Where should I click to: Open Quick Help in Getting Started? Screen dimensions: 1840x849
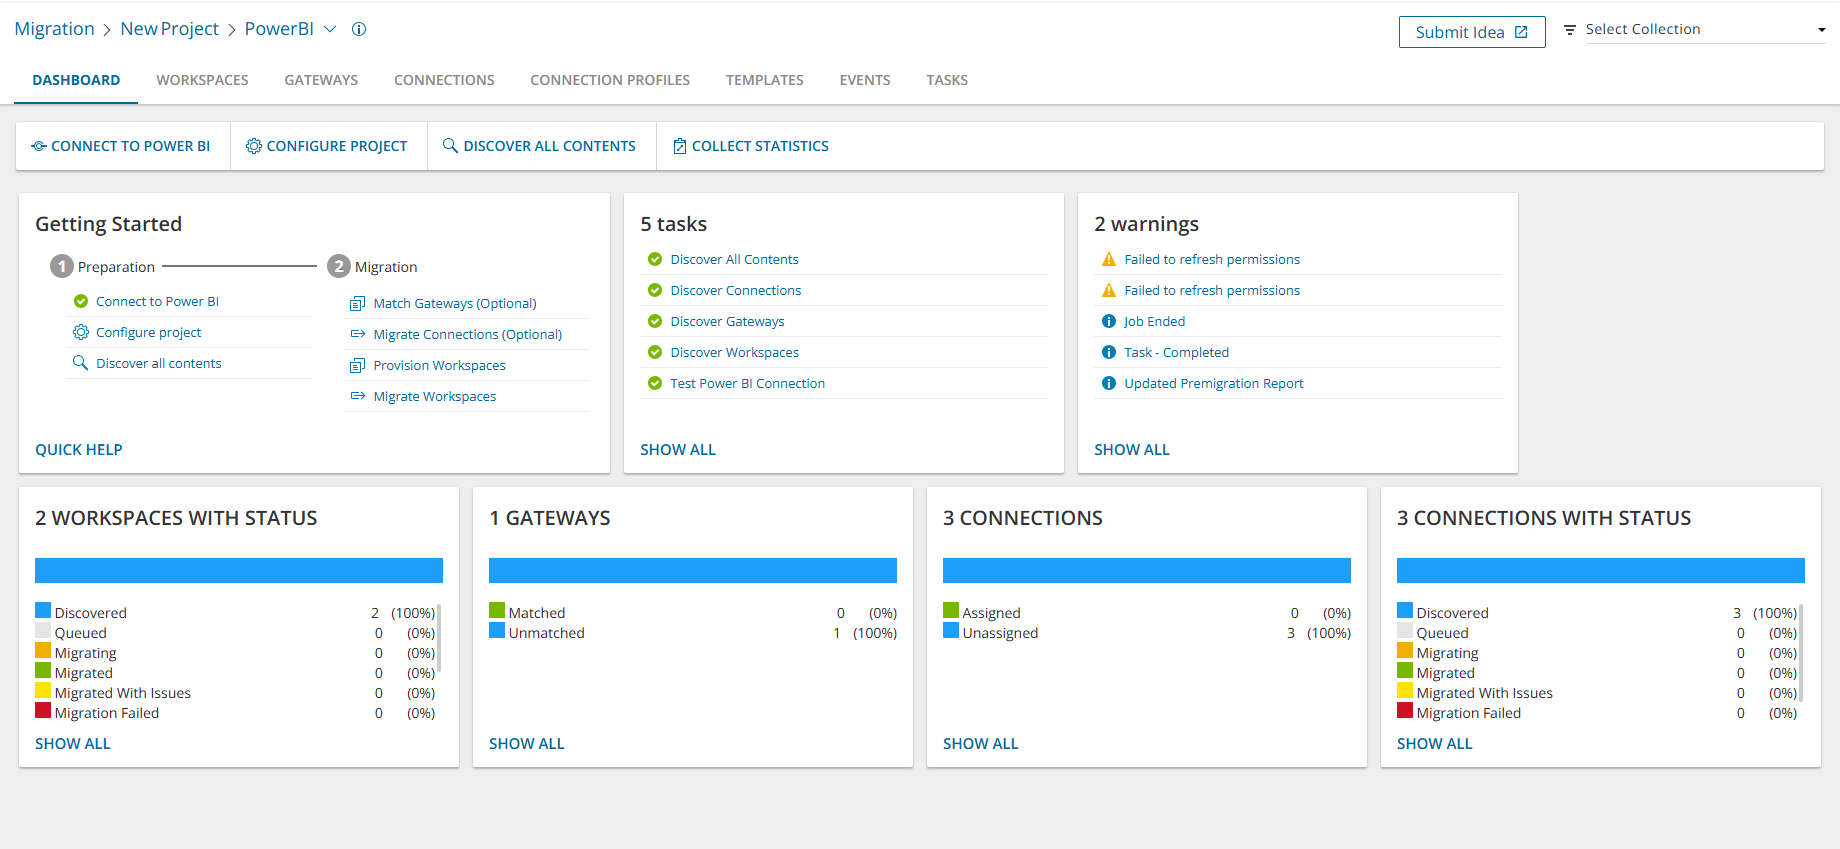(79, 450)
